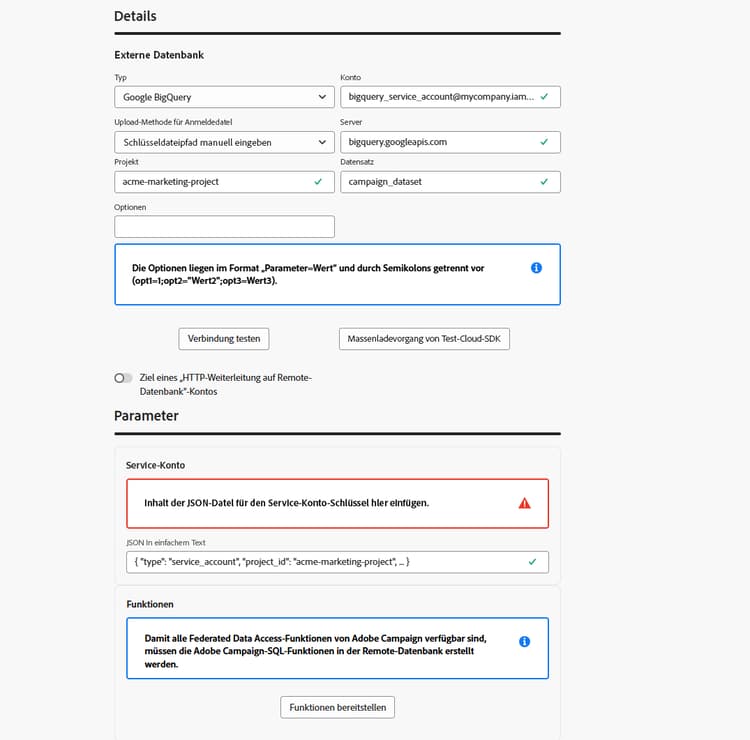
Task: Click the "Die Optionen liegen im Format" text
Action: click(x=308, y=275)
